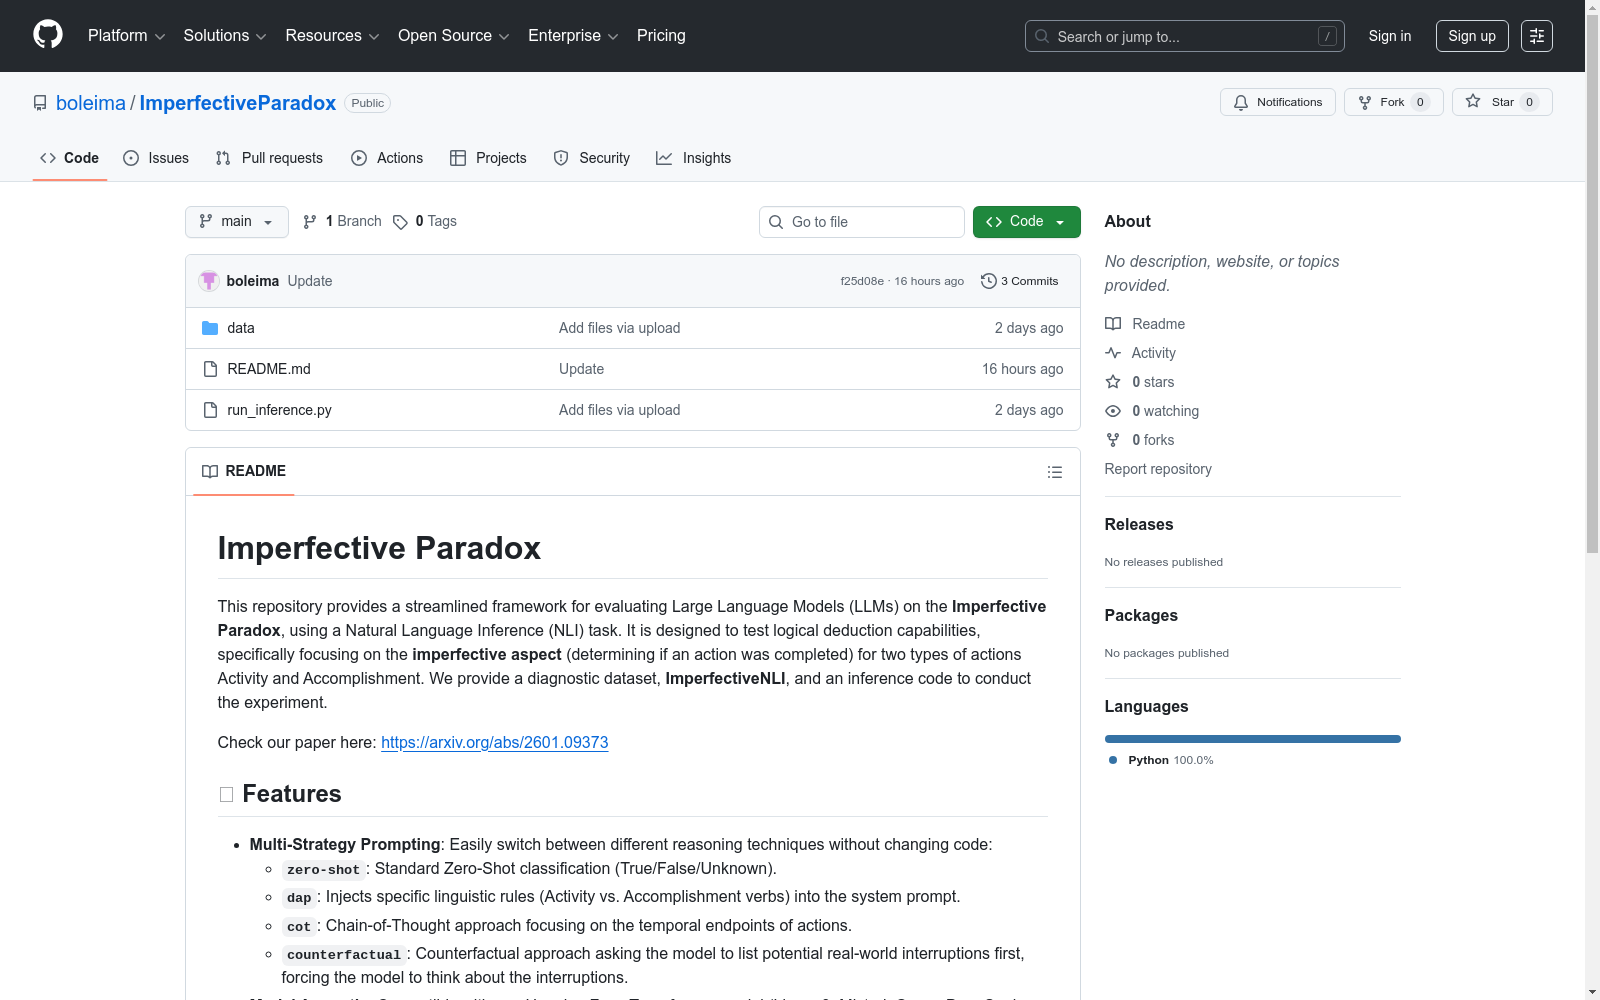Open 0 Tags list
This screenshot has height=1000, width=1600.
[425, 221]
